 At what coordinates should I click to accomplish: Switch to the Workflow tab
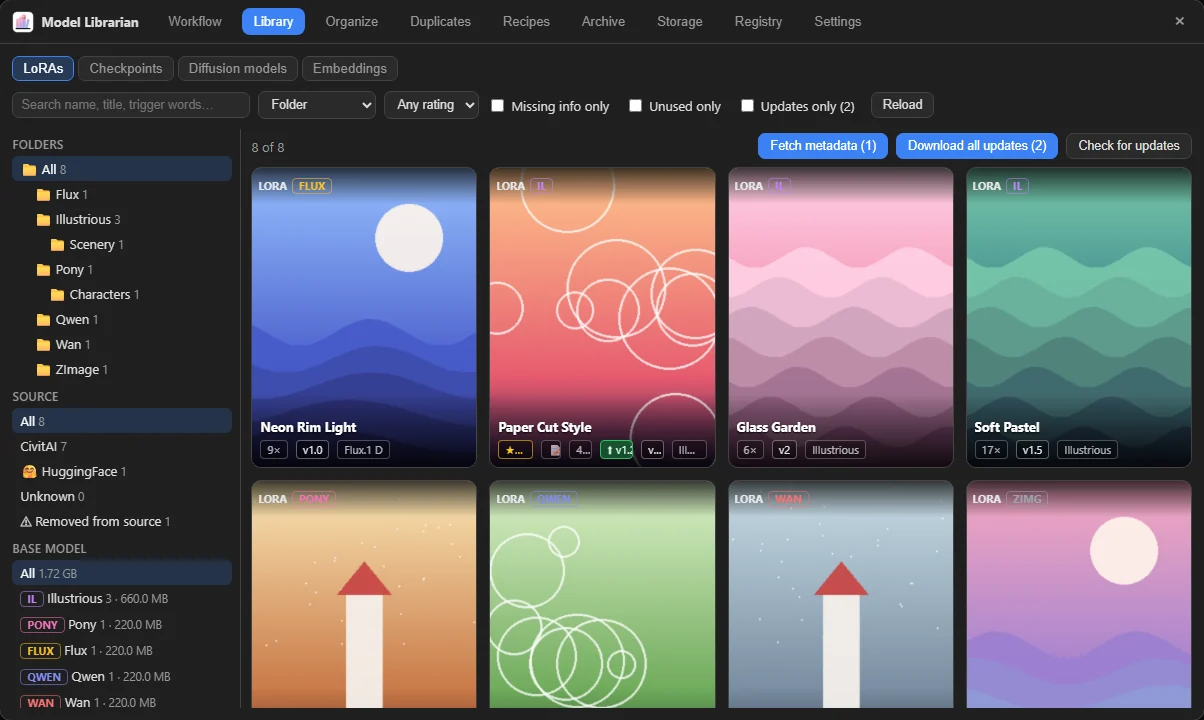point(195,21)
